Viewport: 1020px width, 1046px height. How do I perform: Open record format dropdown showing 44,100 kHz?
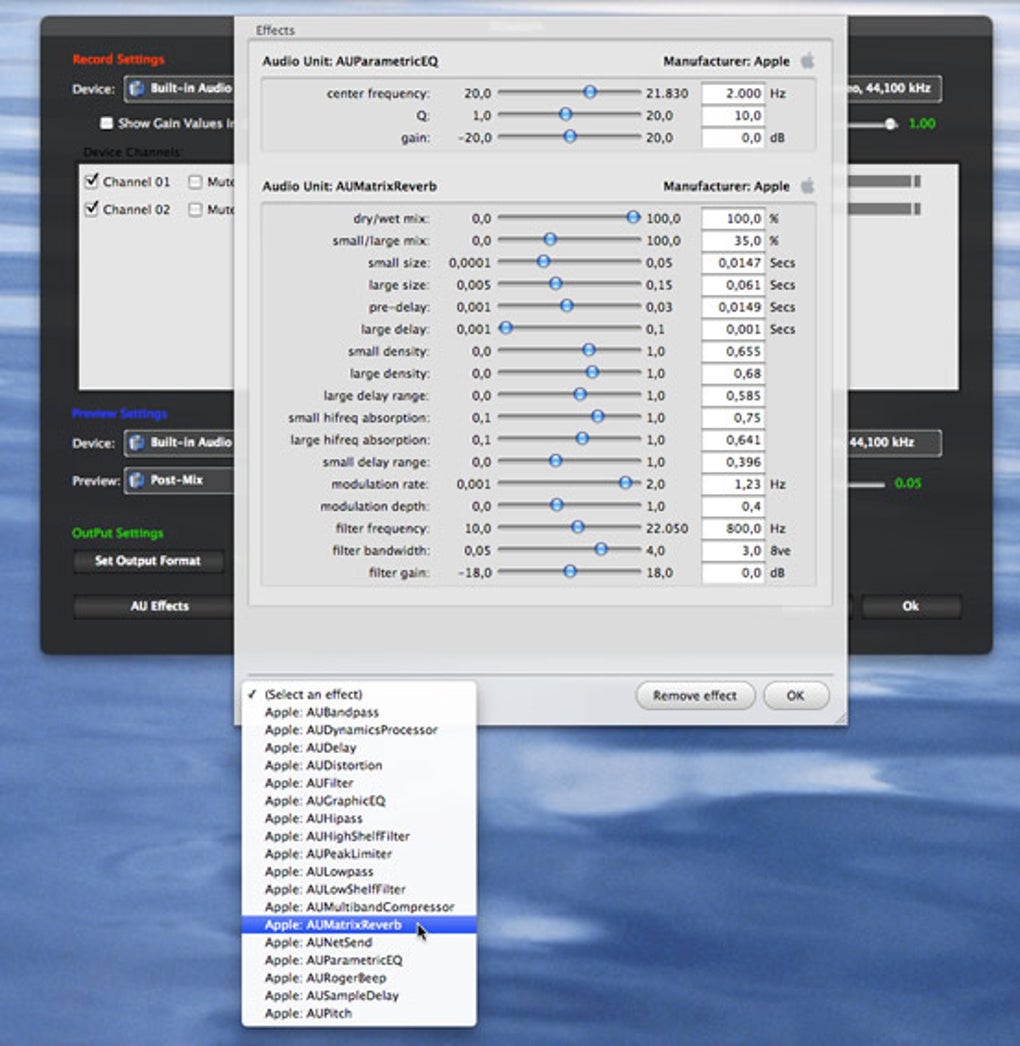click(895, 88)
